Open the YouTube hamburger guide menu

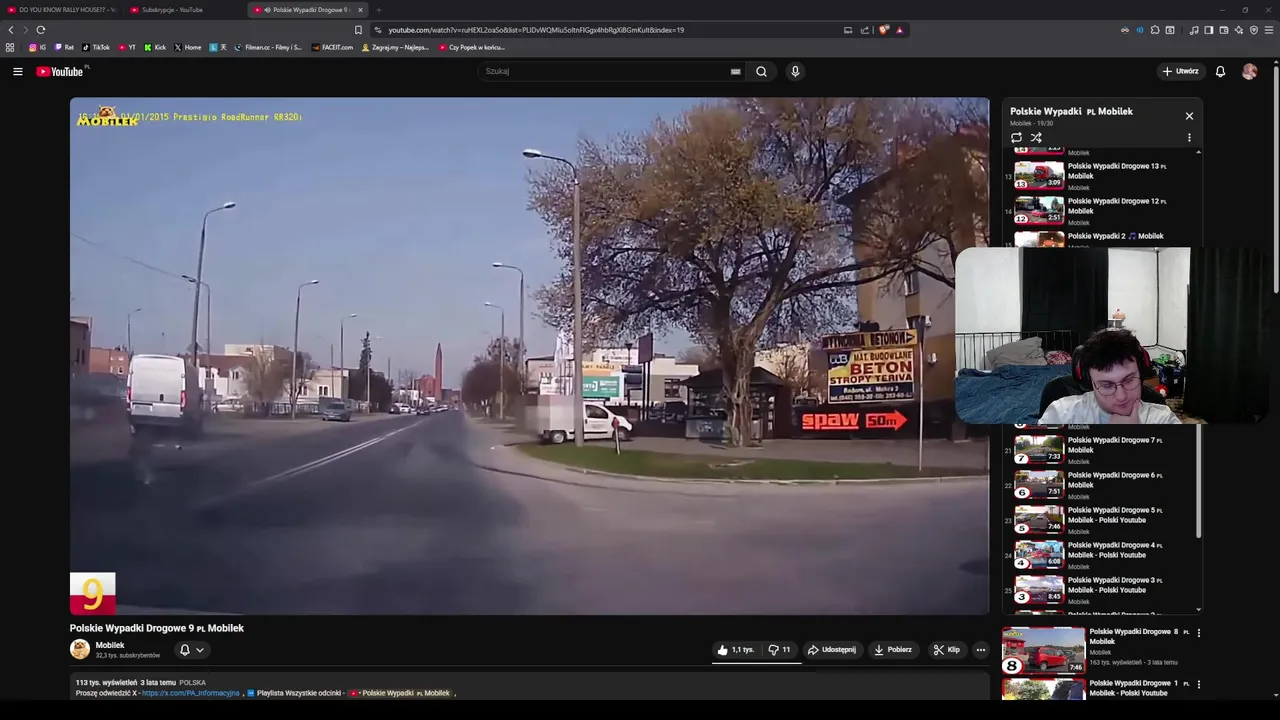click(x=17, y=71)
